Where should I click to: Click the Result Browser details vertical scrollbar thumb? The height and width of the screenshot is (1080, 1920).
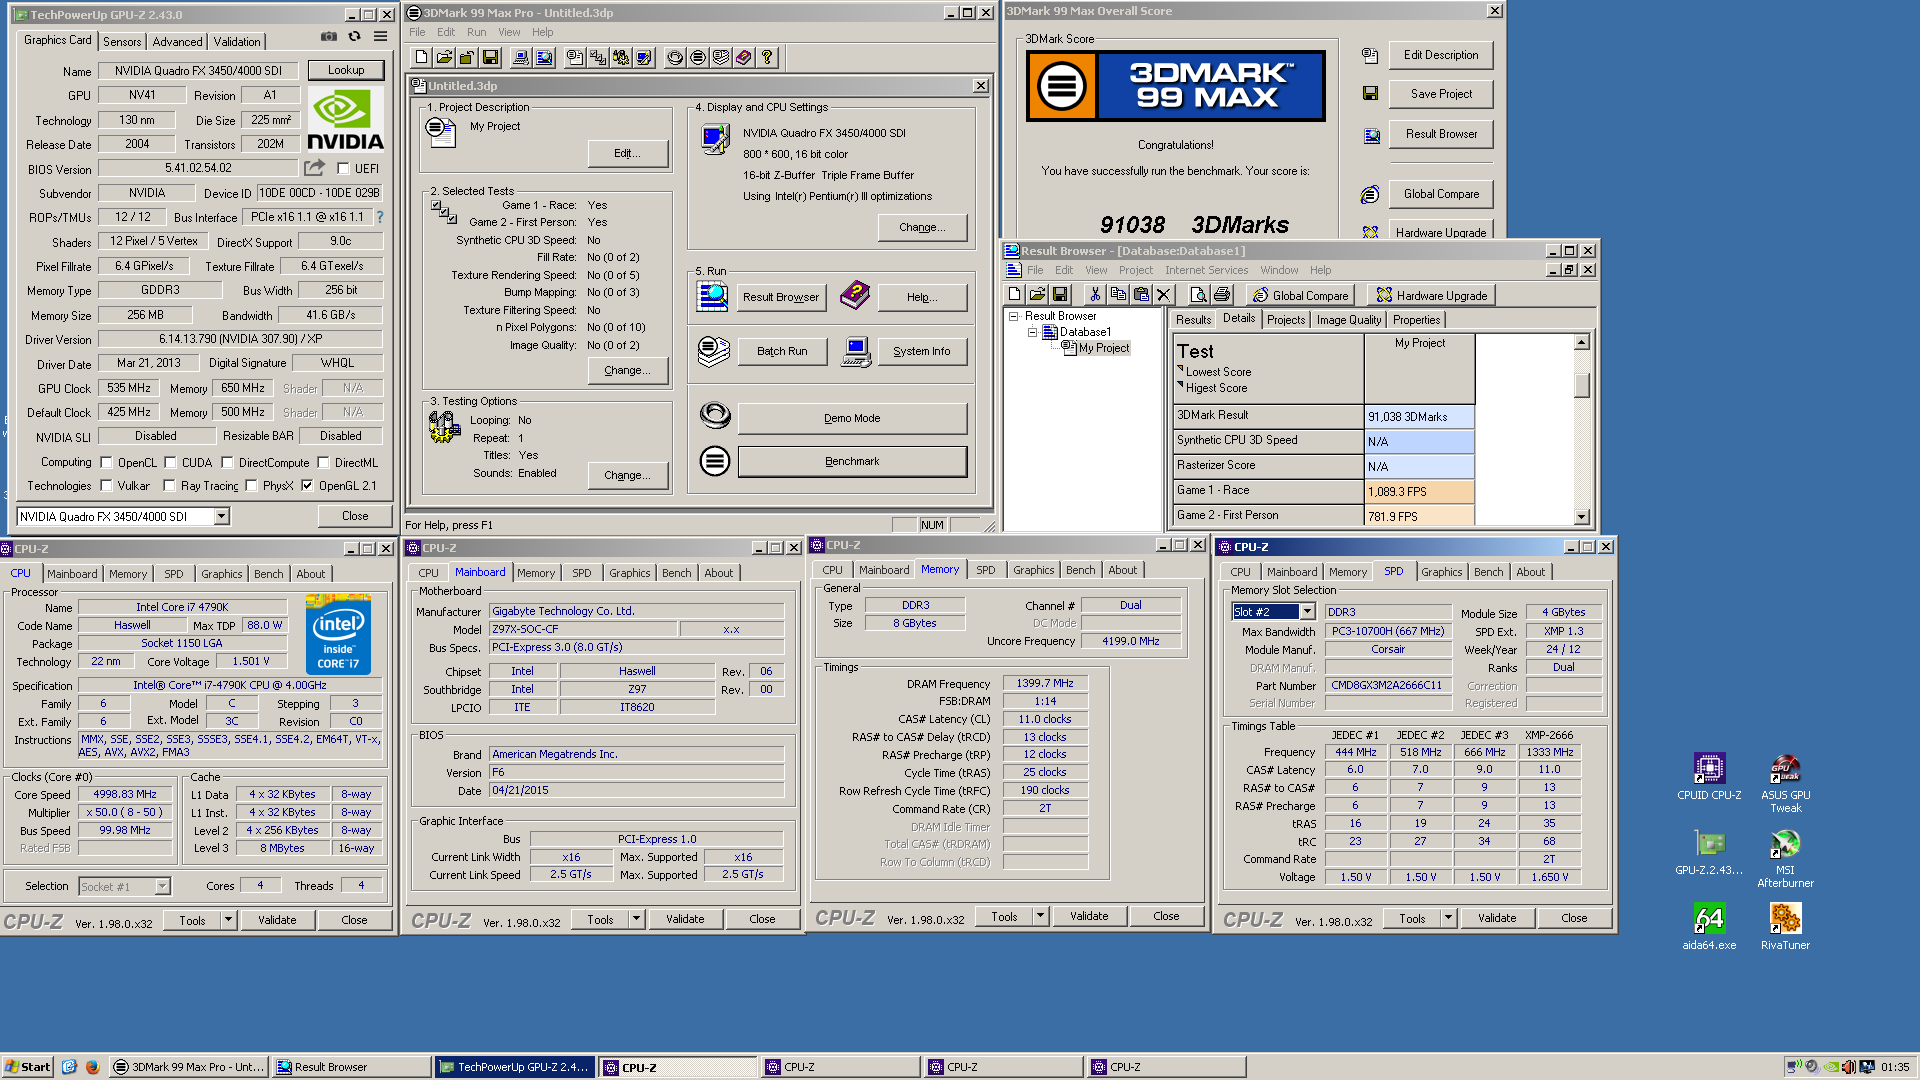pos(1582,385)
